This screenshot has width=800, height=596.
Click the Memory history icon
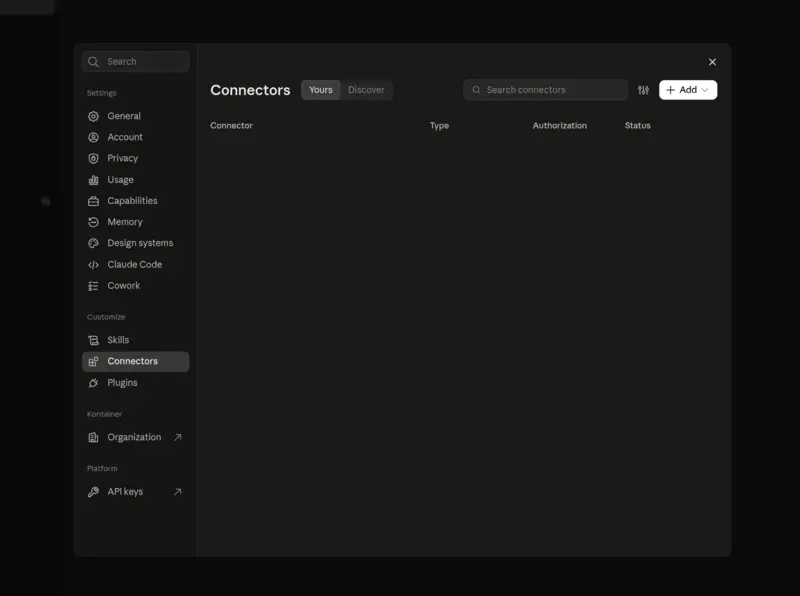tap(93, 222)
